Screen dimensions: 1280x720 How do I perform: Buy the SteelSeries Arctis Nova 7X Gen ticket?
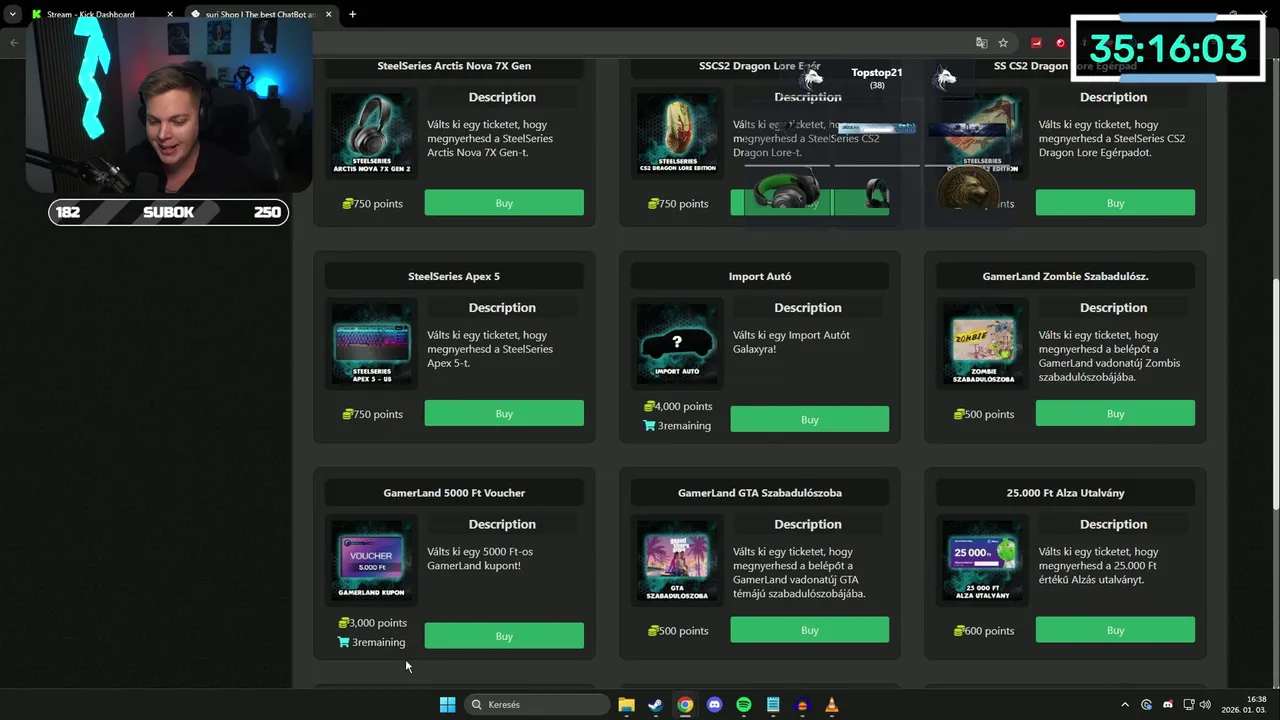tap(504, 203)
